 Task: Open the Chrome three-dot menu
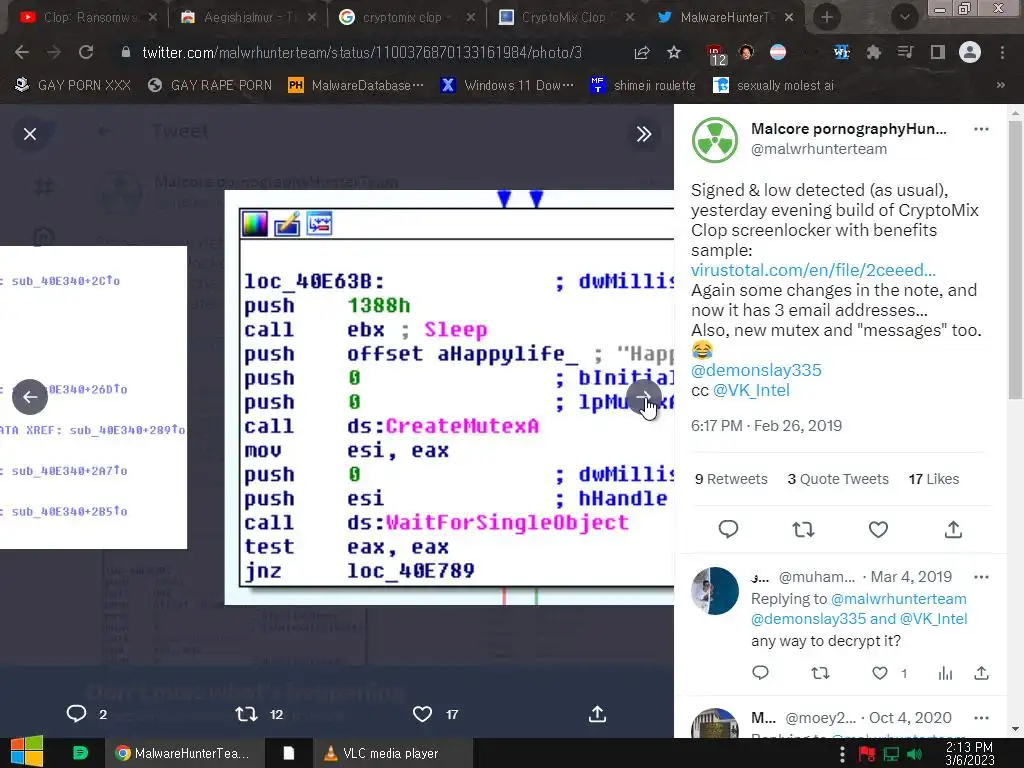(x=1002, y=52)
